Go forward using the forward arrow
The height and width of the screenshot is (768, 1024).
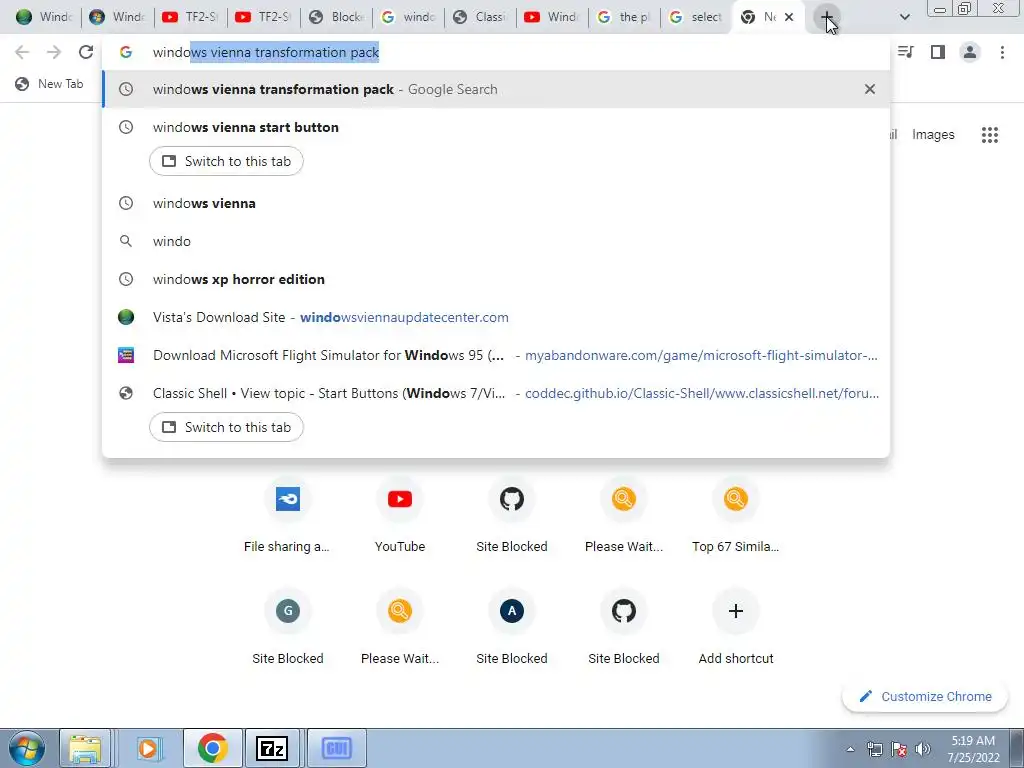pyautogui.click(x=54, y=52)
